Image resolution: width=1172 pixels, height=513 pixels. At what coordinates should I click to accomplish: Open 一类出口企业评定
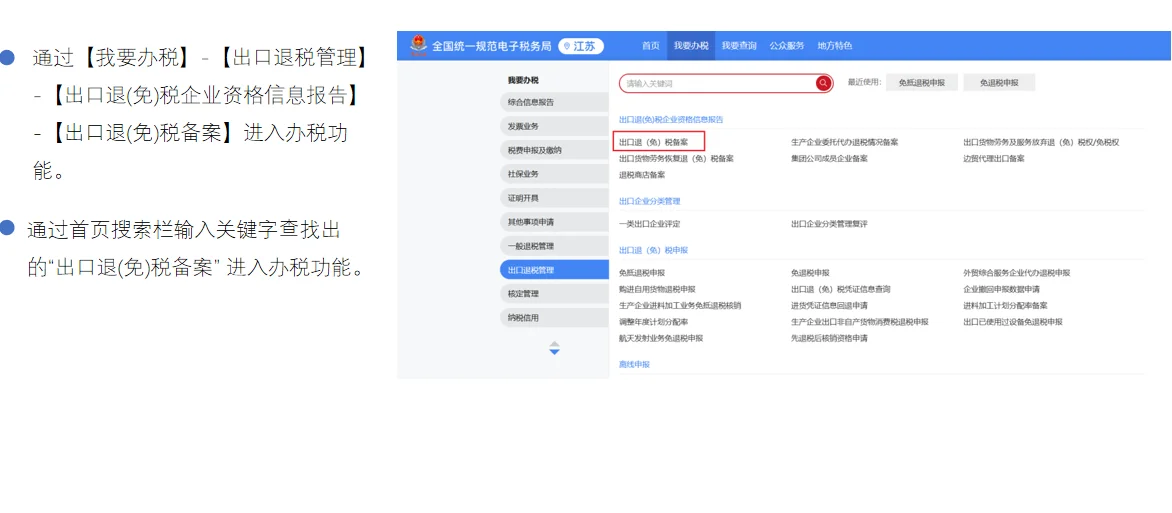pyautogui.click(x=650, y=224)
